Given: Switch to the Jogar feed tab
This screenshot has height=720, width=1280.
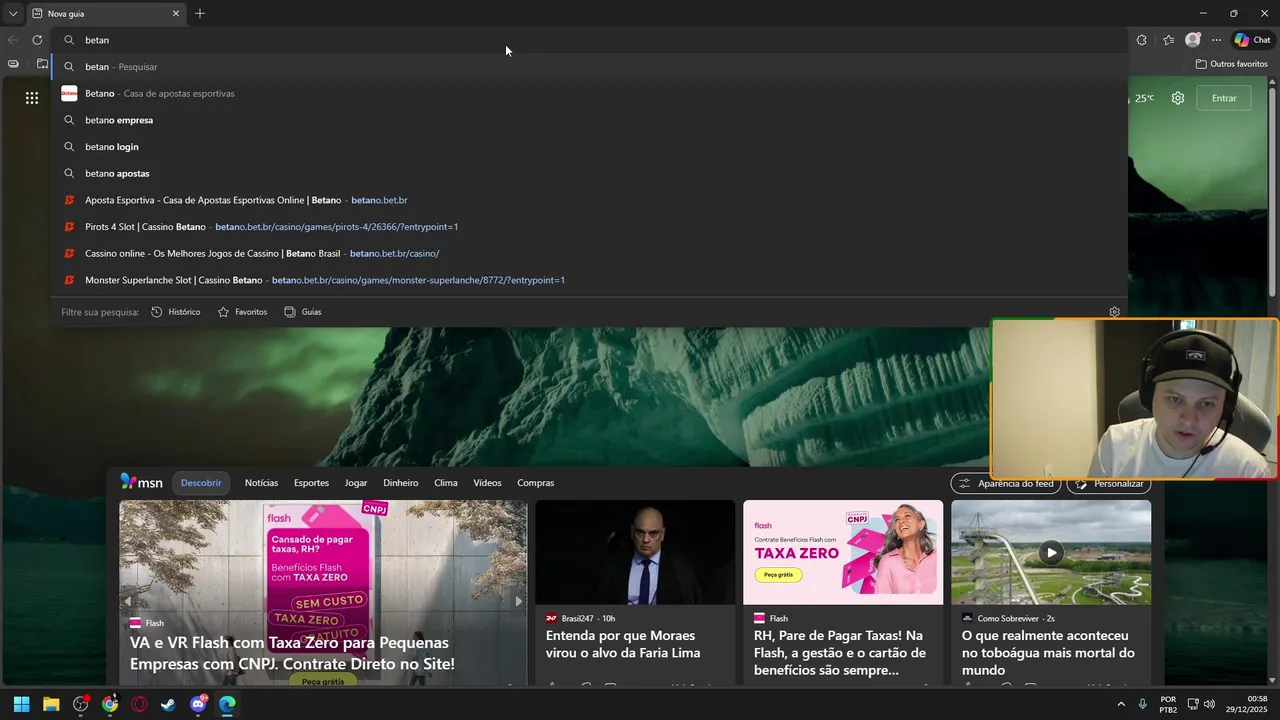Looking at the screenshot, I should click(x=356, y=483).
